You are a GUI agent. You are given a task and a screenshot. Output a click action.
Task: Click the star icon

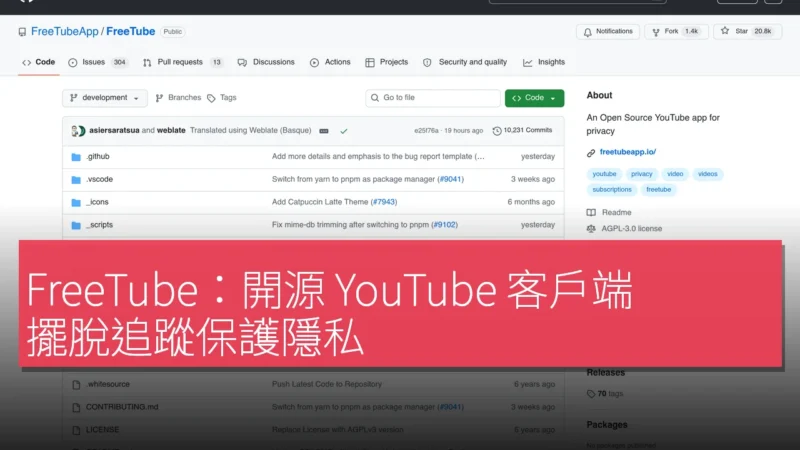pos(725,31)
